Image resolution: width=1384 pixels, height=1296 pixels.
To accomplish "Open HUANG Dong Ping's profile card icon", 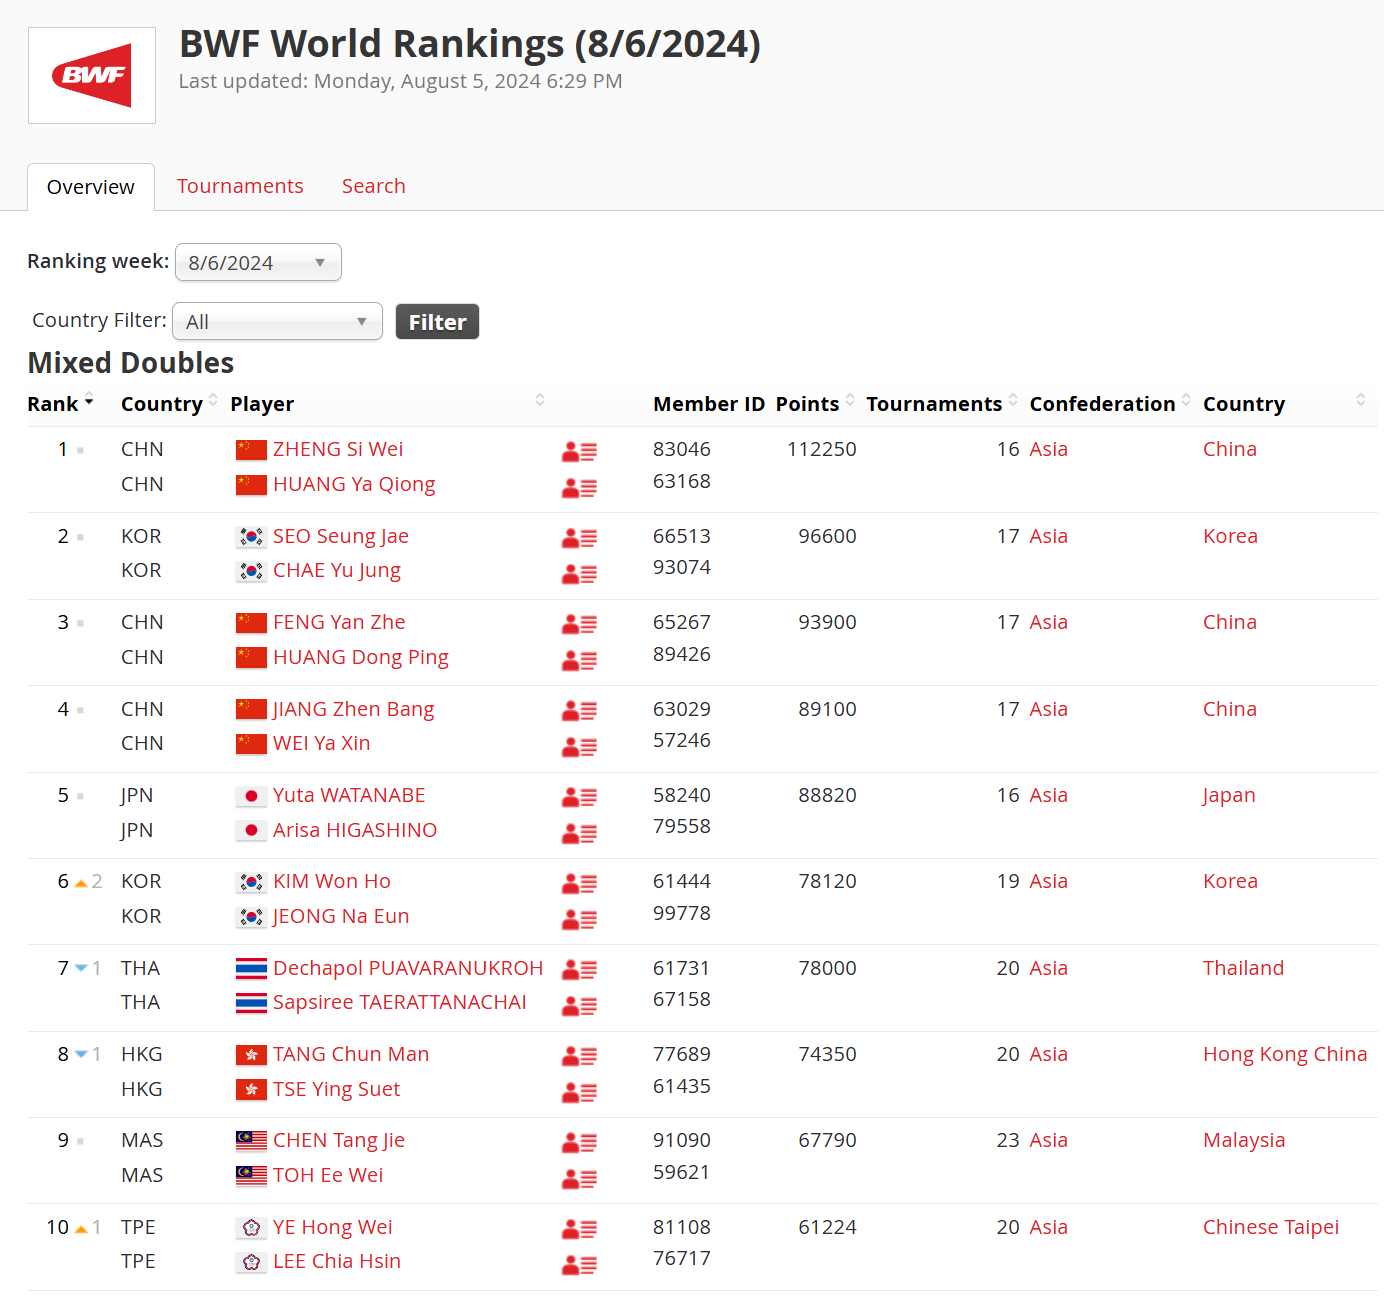I will (x=579, y=660).
